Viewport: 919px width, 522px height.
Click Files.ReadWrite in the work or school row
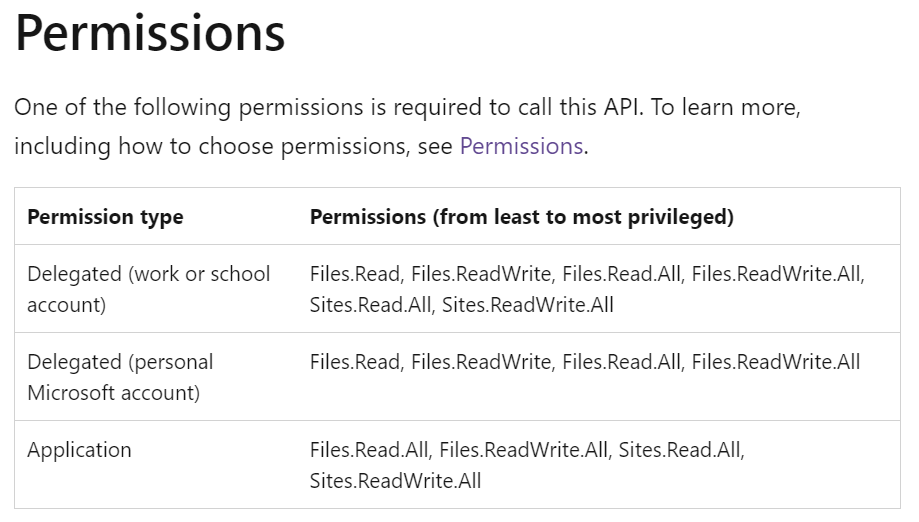481,274
